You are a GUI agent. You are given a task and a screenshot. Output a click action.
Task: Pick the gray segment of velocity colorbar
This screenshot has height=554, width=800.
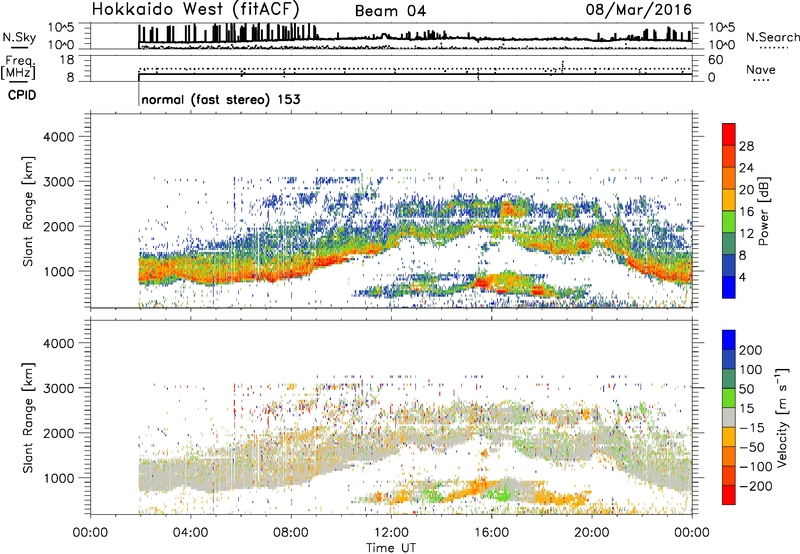click(x=729, y=417)
